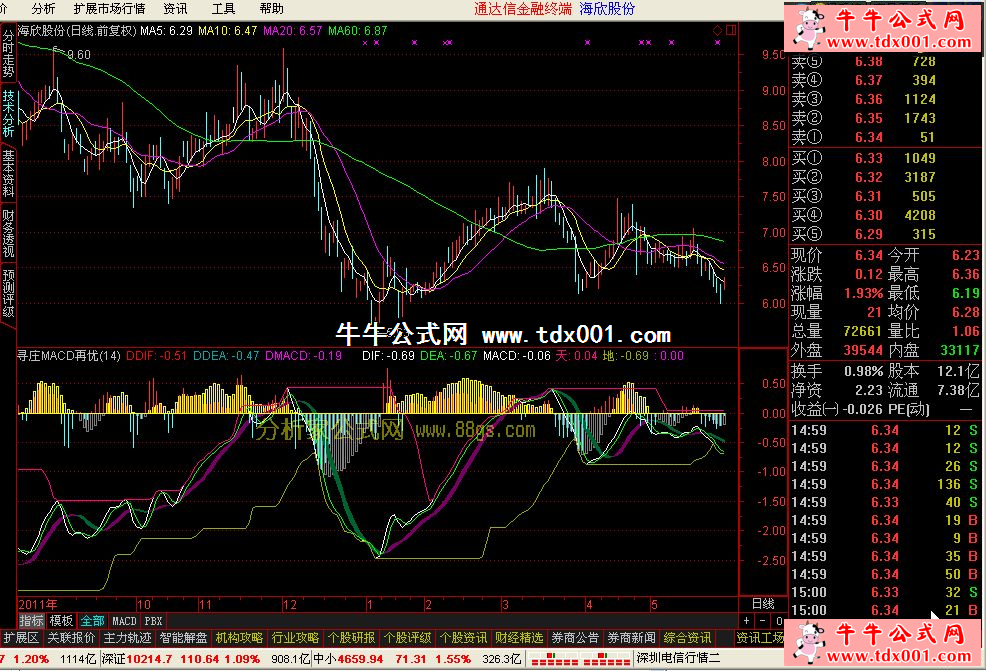Click the 买① bid row at 6.33
The width and height of the screenshot is (986, 671).
pos(885,158)
